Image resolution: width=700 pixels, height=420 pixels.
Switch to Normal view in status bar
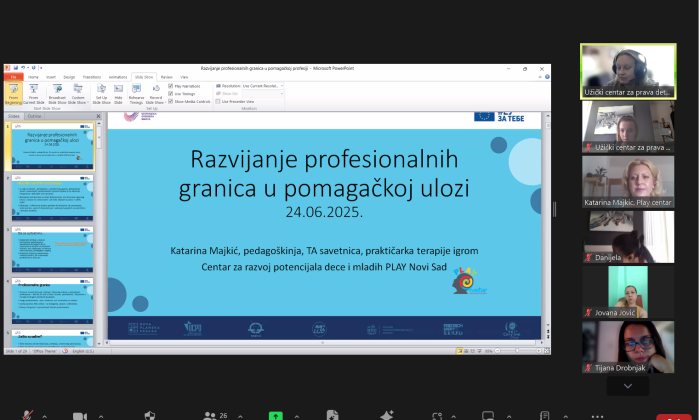459,351
